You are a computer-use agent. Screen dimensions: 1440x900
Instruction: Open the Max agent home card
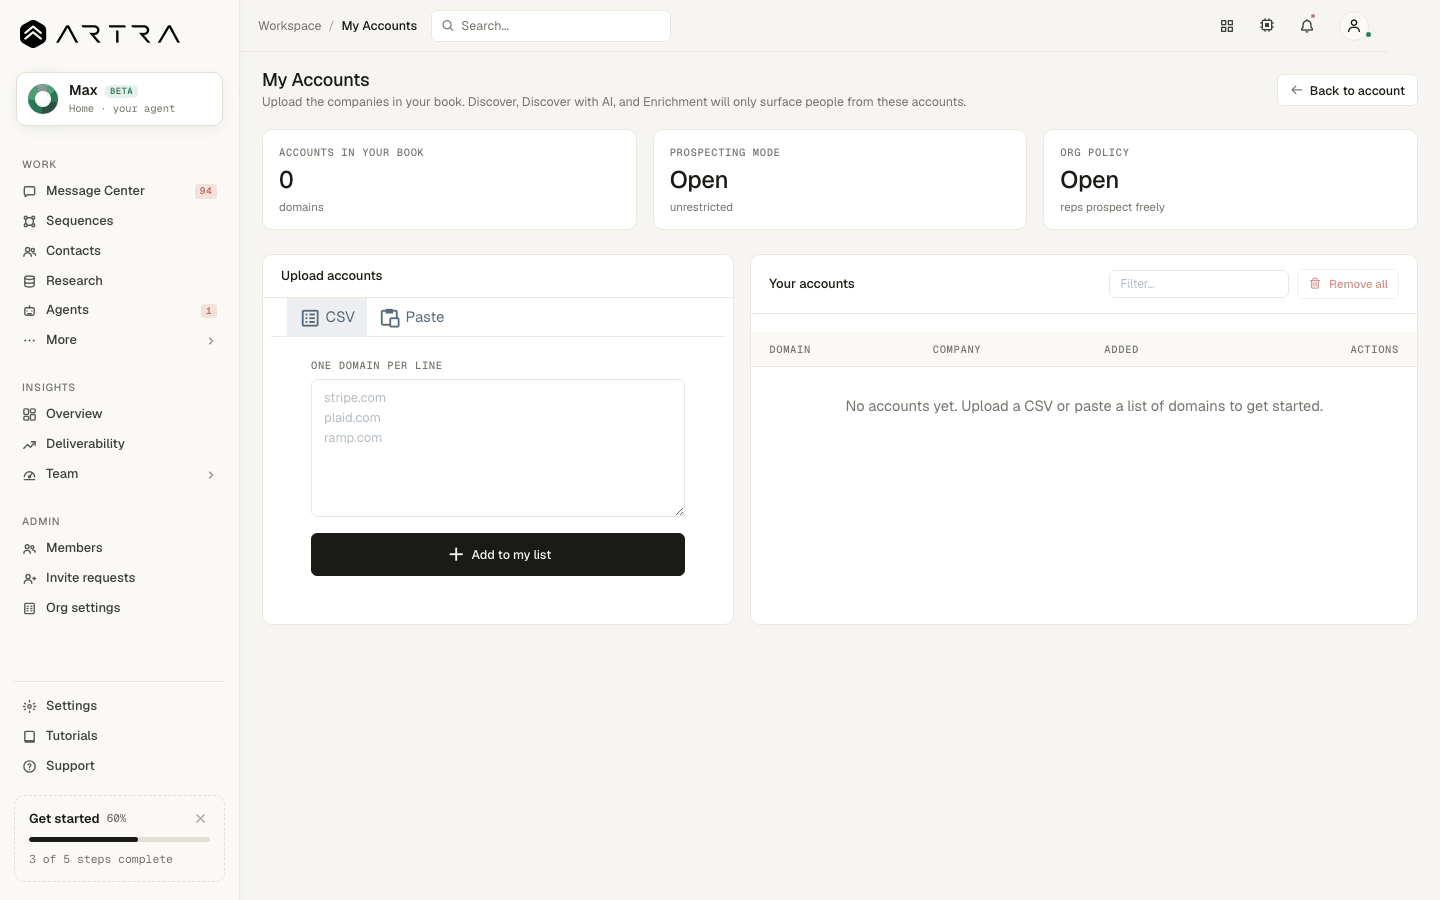(119, 99)
